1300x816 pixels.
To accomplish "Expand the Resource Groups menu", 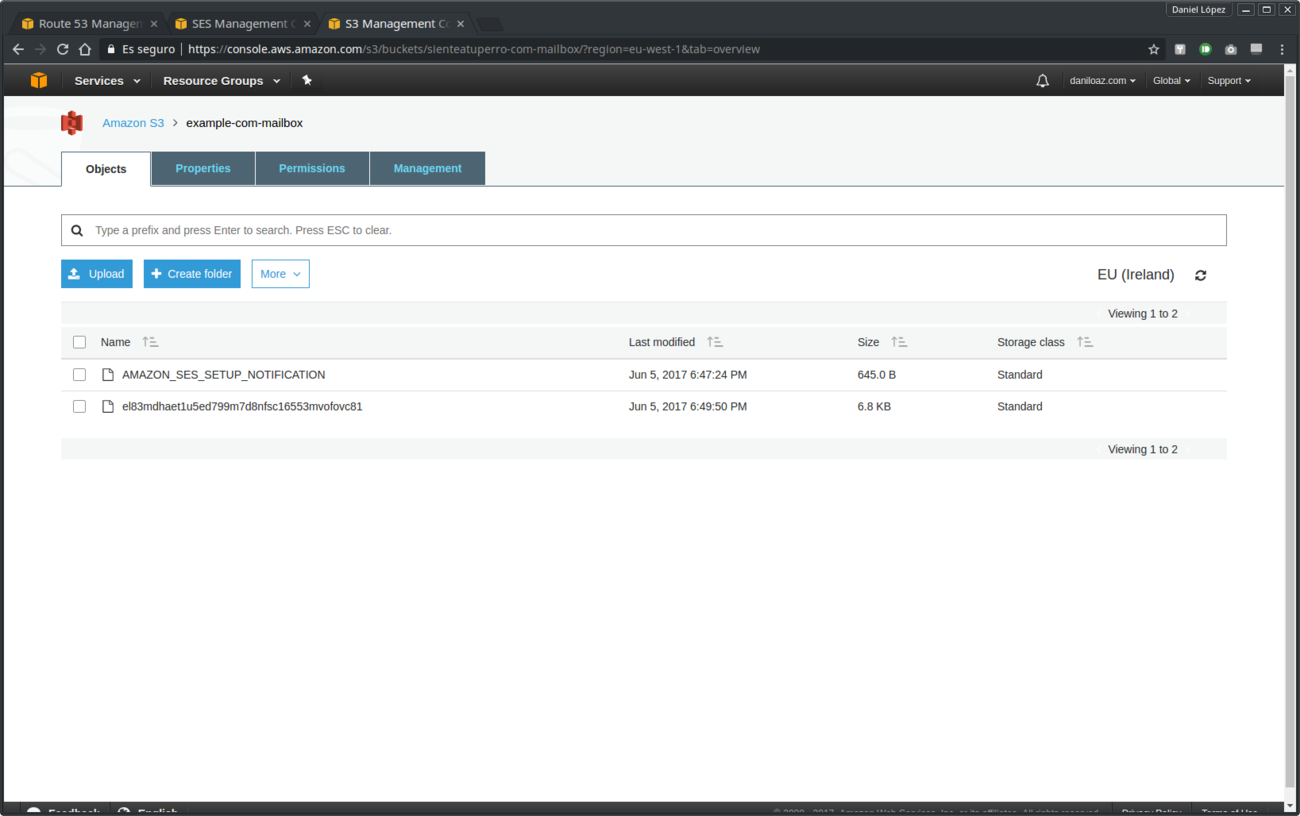I will point(221,81).
